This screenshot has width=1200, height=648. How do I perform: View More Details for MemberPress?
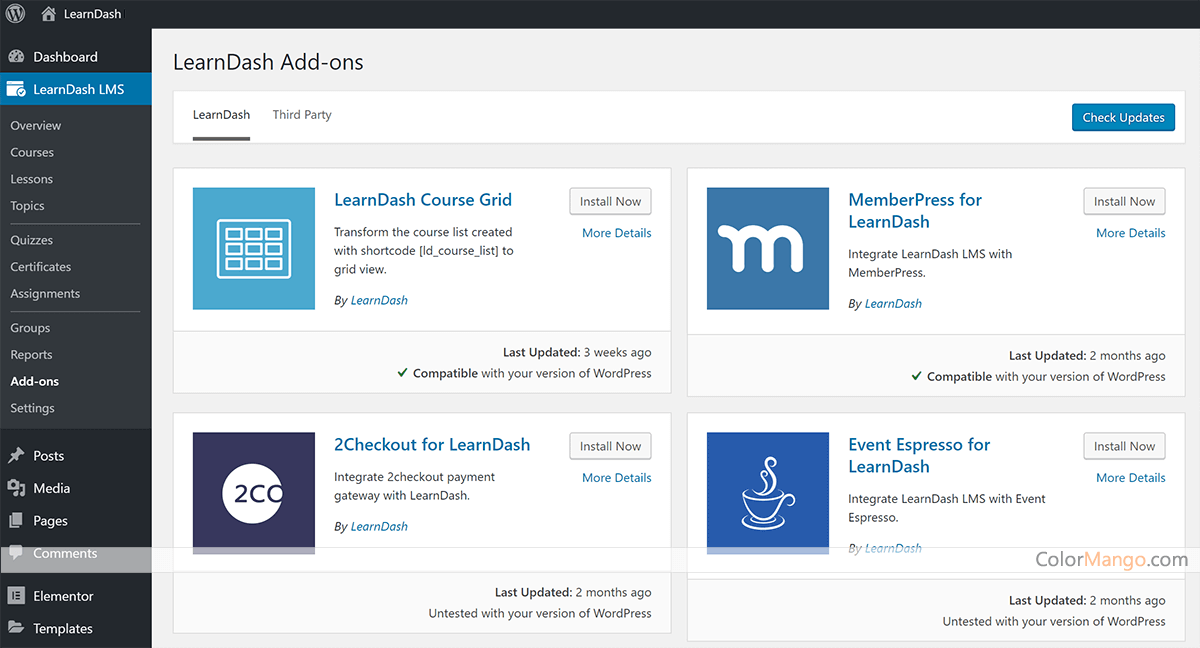pyautogui.click(x=1131, y=233)
